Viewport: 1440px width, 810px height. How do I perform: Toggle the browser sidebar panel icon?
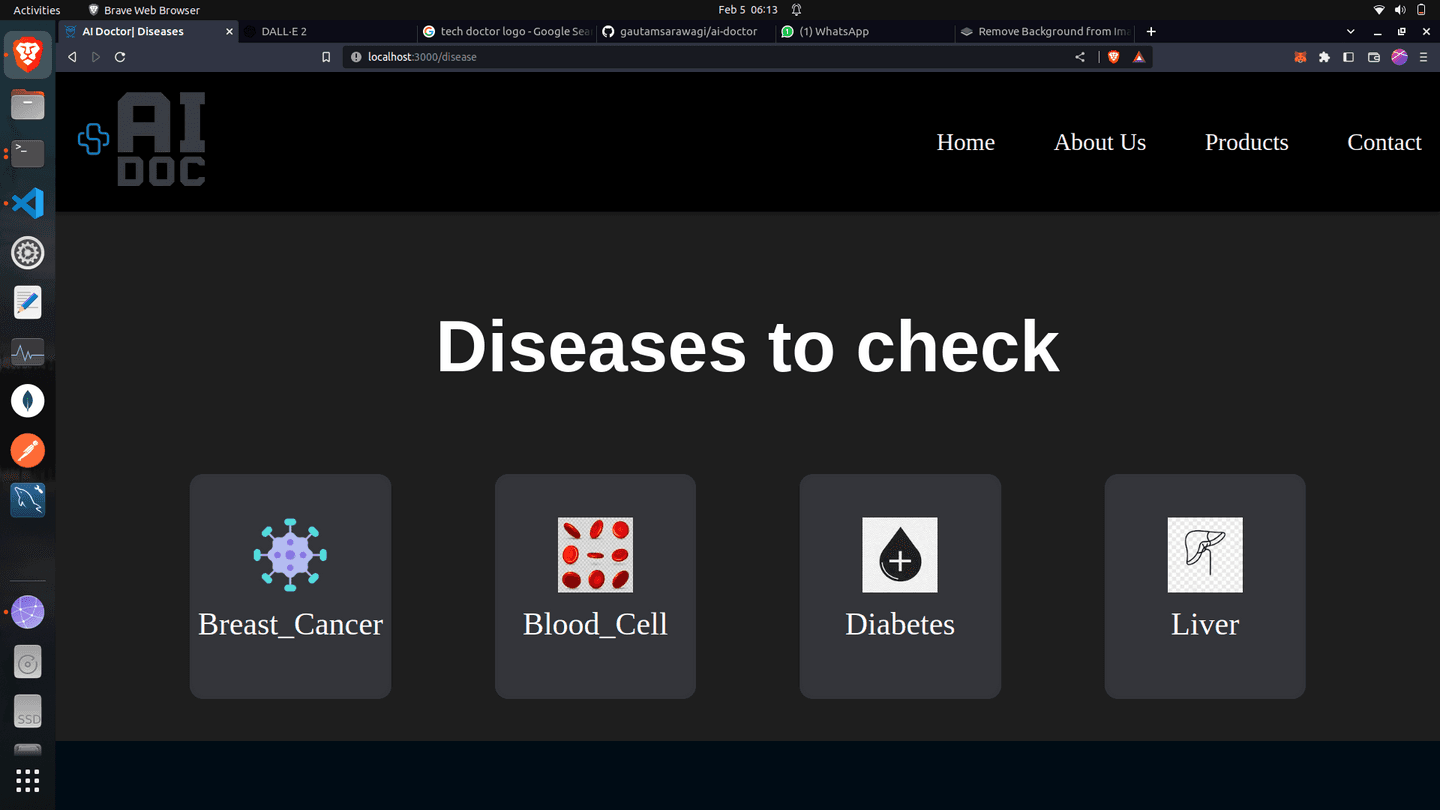coord(1348,57)
